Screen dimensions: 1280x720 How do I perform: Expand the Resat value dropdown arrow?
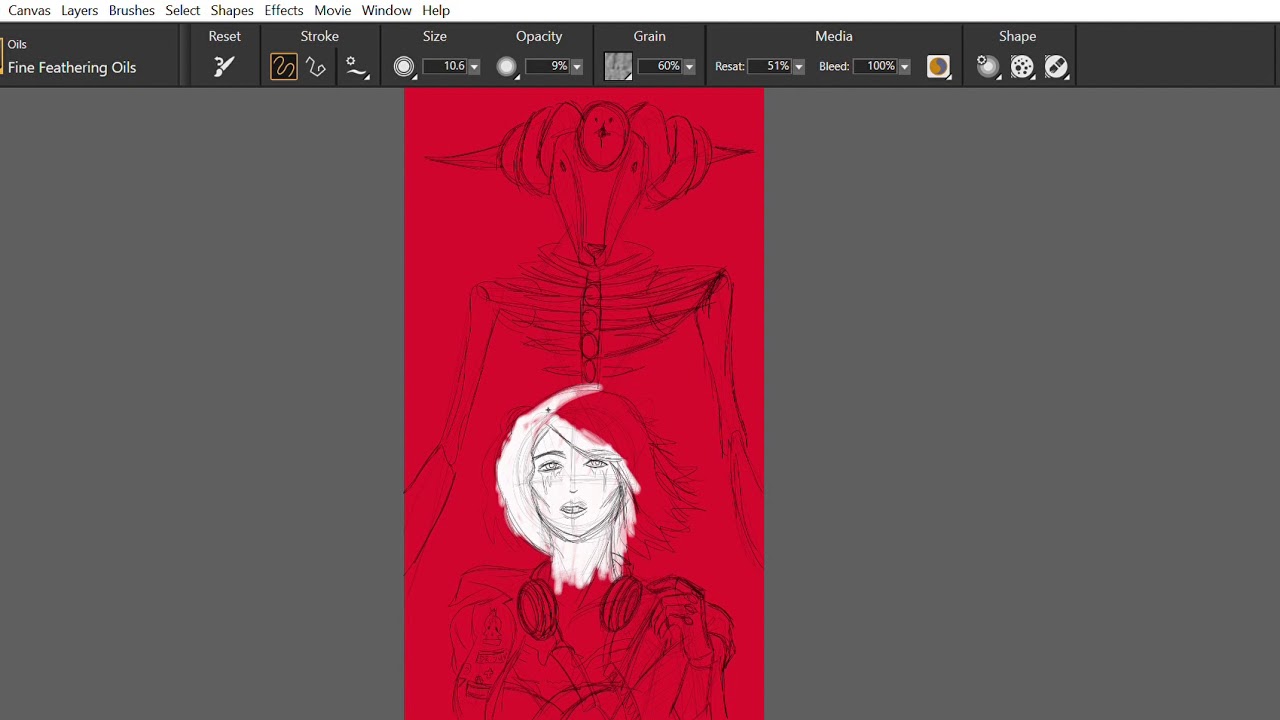(798, 67)
